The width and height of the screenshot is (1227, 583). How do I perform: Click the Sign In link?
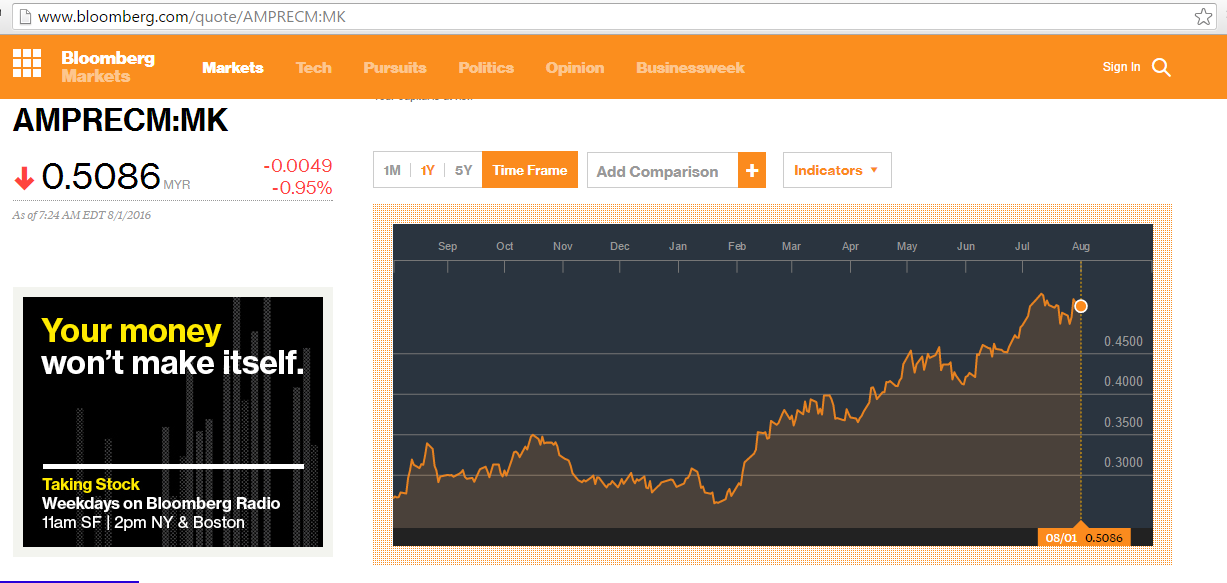[x=1121, y=67]
